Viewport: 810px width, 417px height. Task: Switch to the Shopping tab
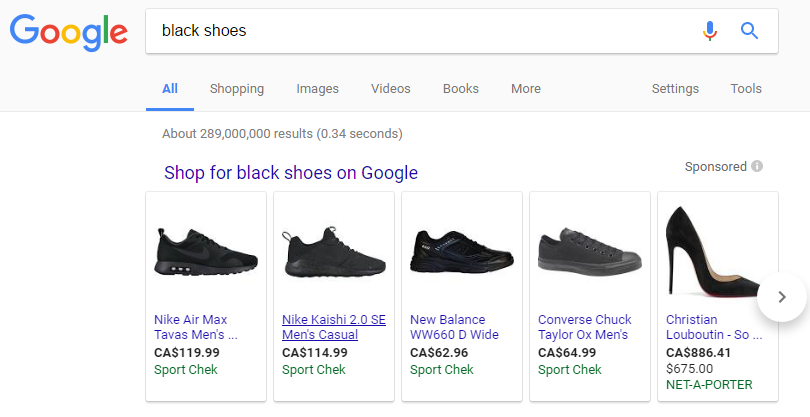[237, 89]
